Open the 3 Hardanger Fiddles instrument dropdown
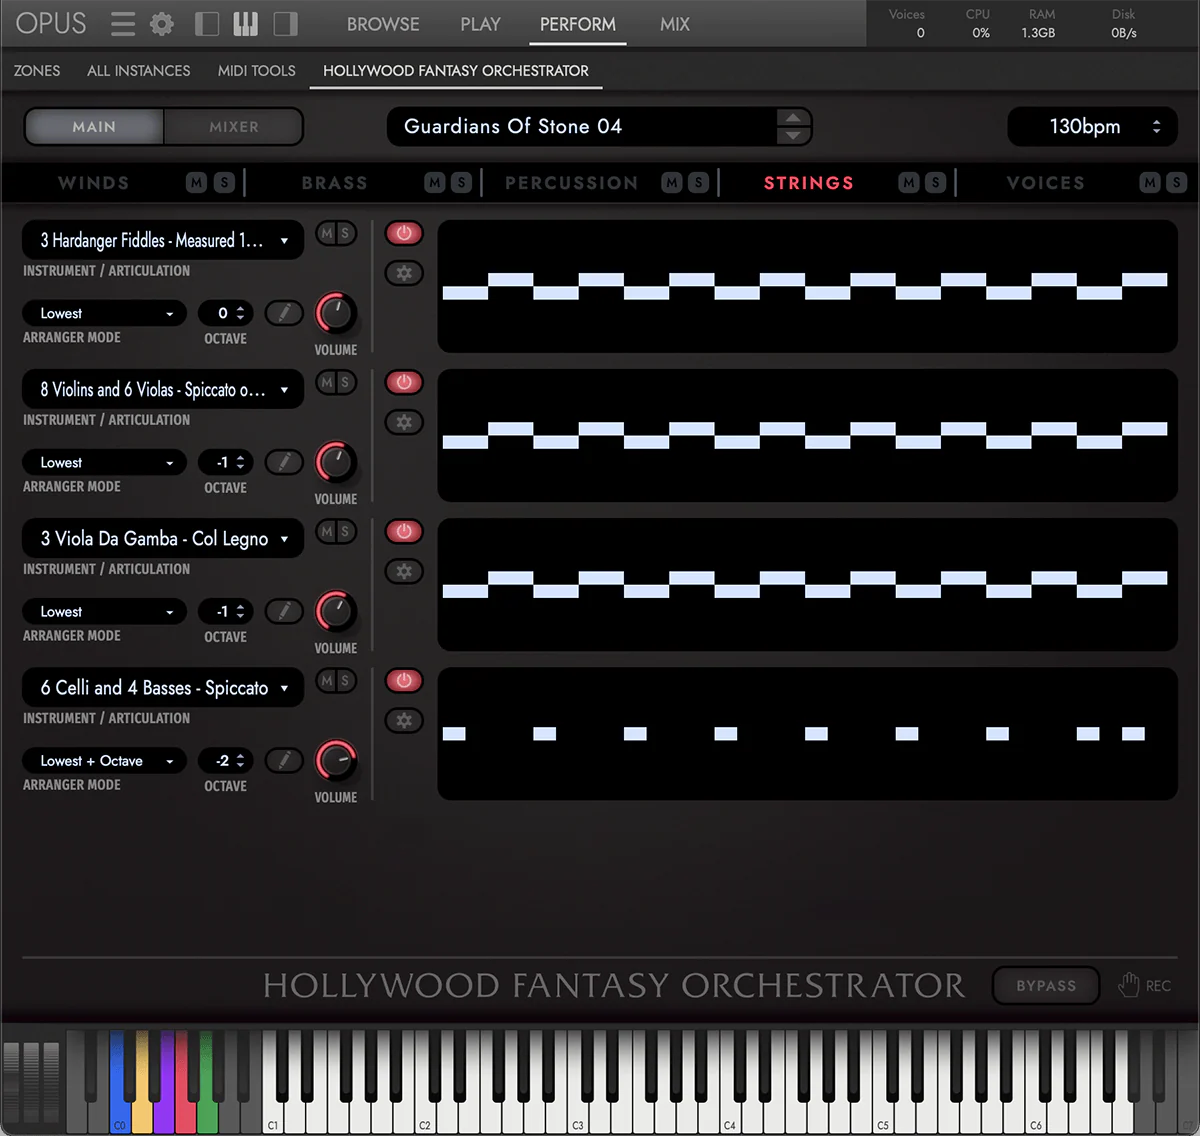 pyautogui.click(x=163, y=240)
